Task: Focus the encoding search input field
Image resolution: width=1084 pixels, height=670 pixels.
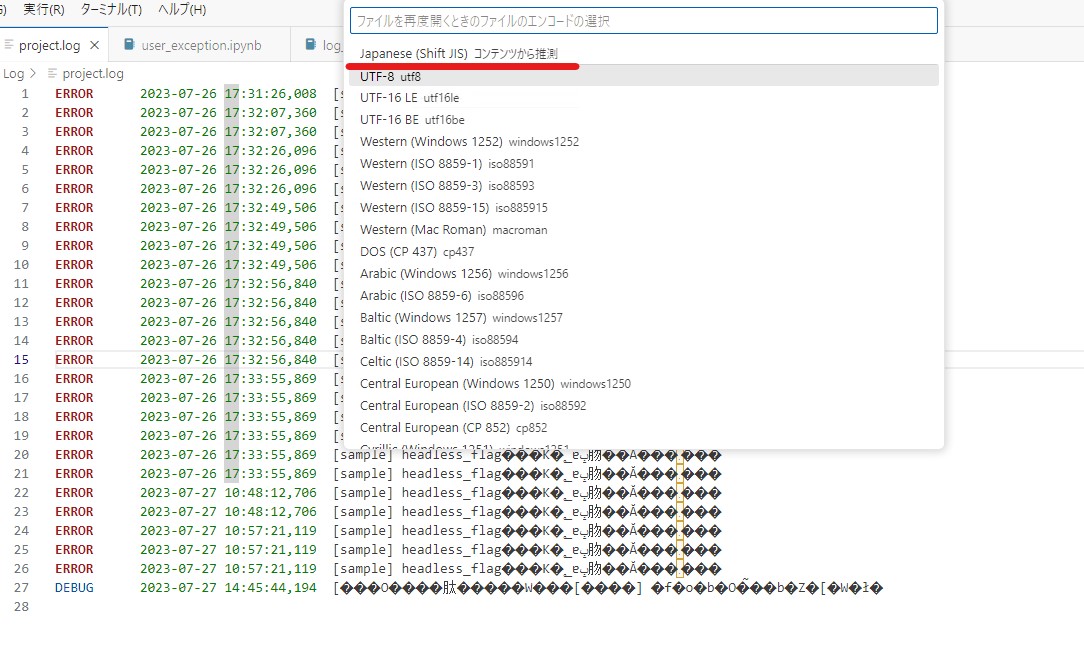Action: pos(643,21)
